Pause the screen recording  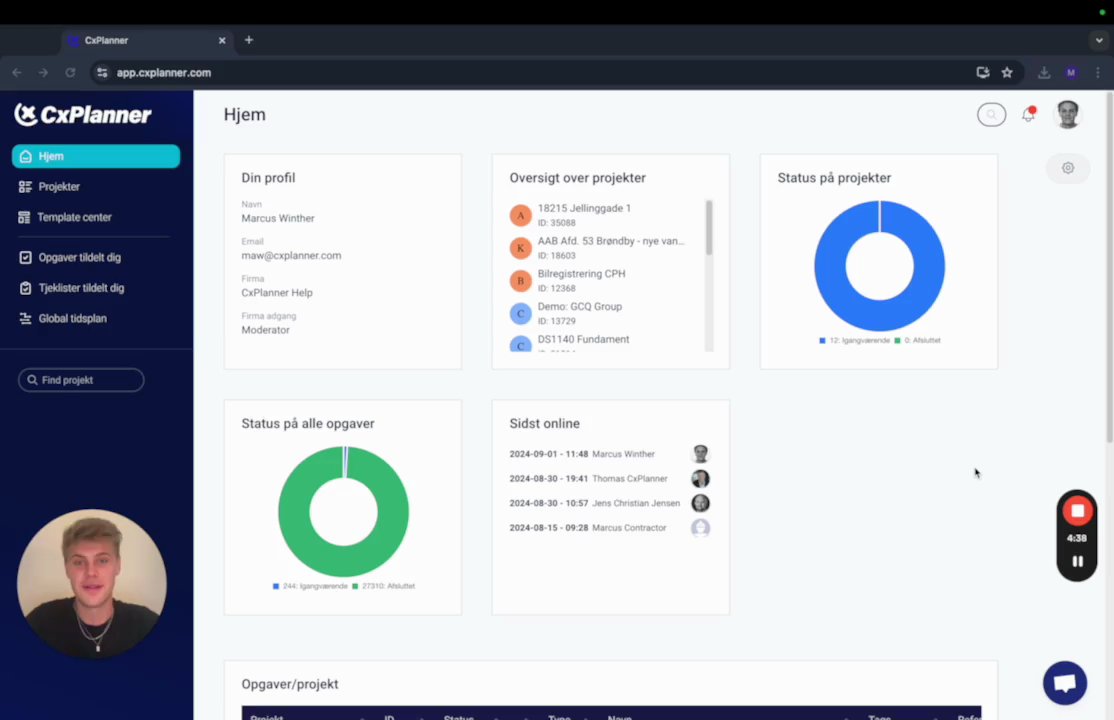tap(1077, 562)
